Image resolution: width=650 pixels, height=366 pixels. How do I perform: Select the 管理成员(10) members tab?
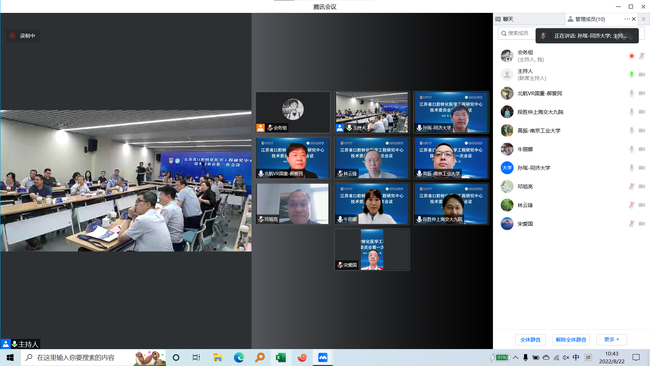click(587, 19)
